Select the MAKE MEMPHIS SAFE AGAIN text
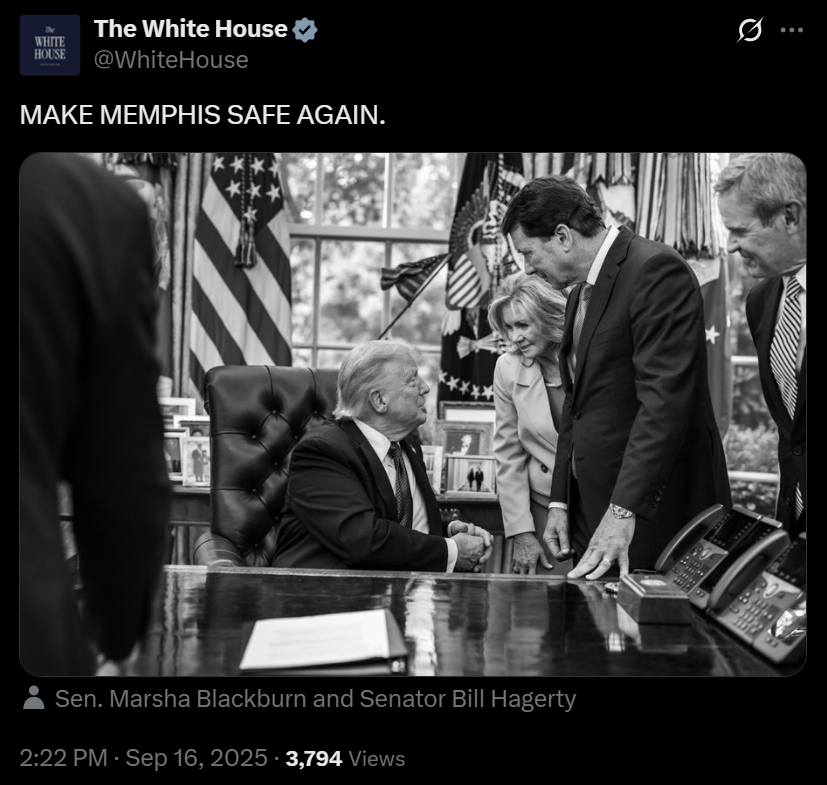The image size is (827, 785). click(203, 115)
